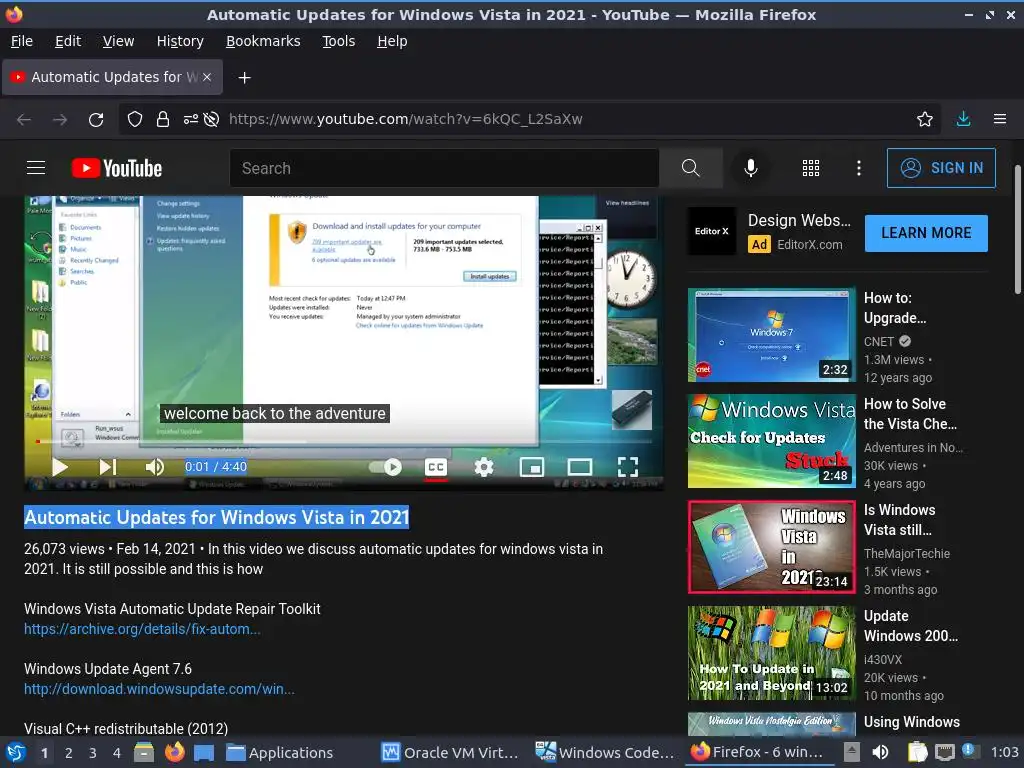Focus the YouTube Search input field

pos(444,168)
